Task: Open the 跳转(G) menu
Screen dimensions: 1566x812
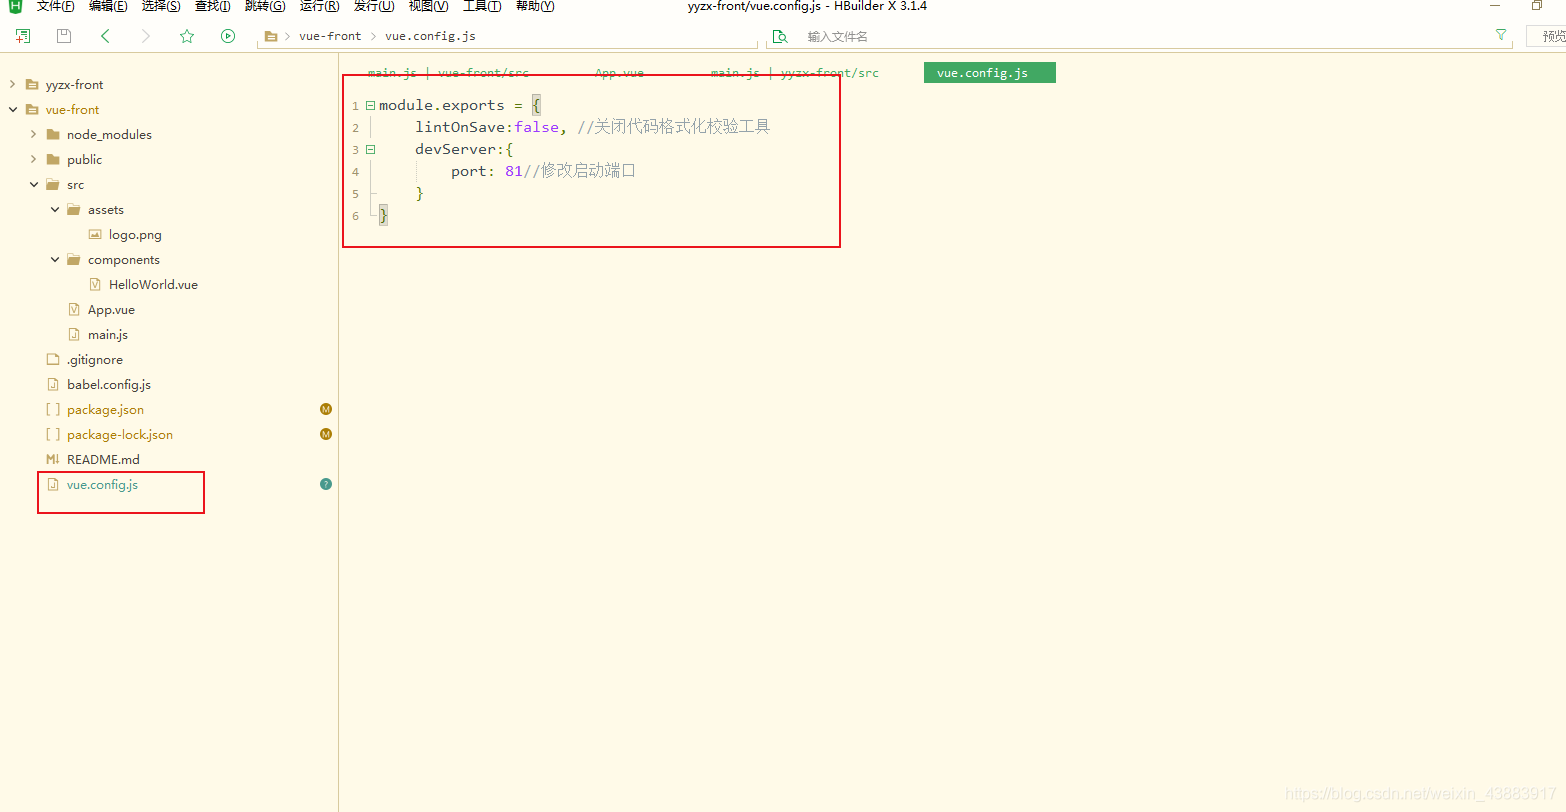Action: [265, 6]
